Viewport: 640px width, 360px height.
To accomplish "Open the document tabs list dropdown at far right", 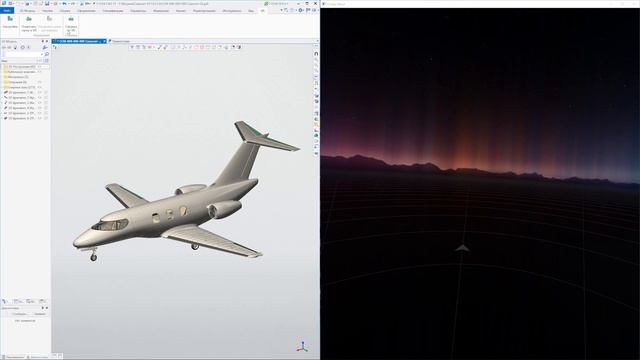I will [318, 41].
